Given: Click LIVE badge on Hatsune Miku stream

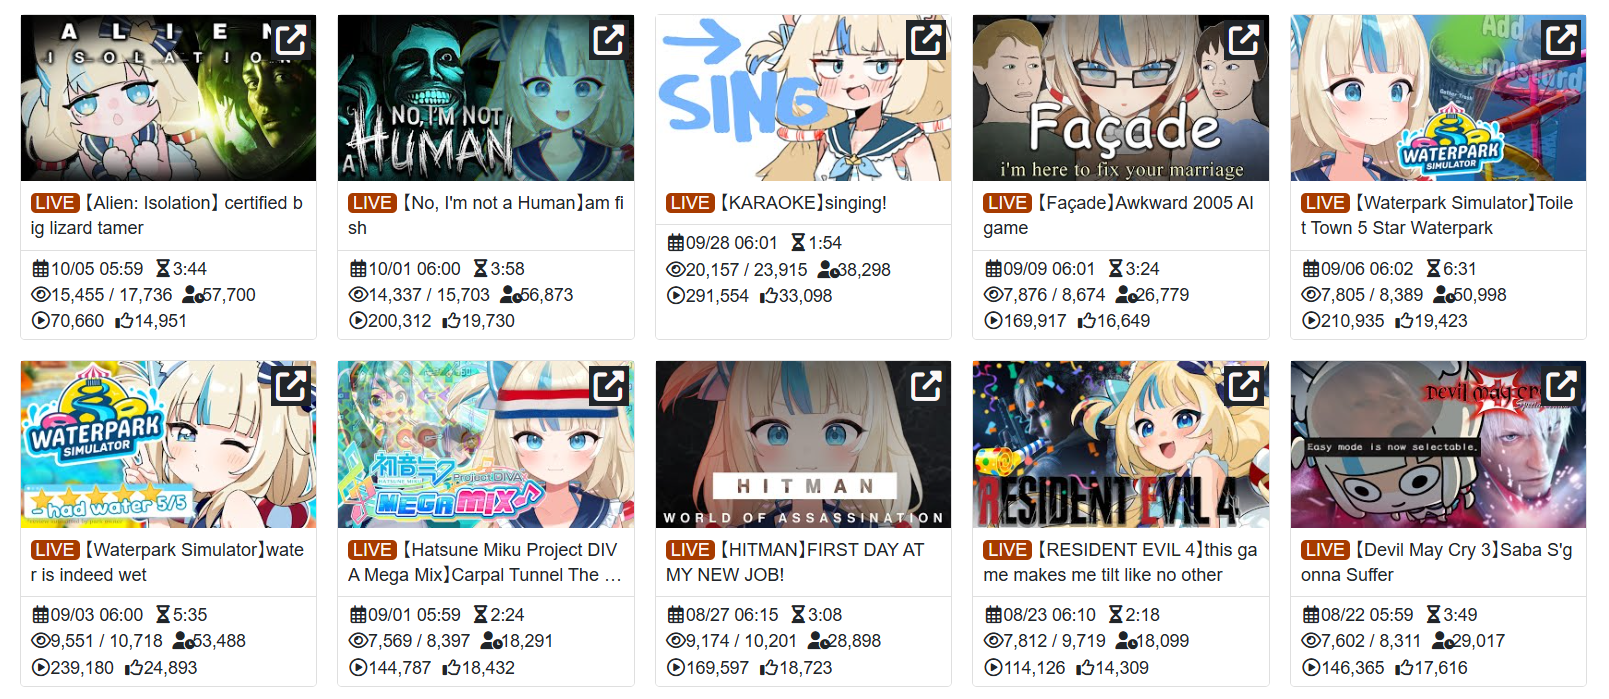Looking at the screenshot, I should (372, 550).
